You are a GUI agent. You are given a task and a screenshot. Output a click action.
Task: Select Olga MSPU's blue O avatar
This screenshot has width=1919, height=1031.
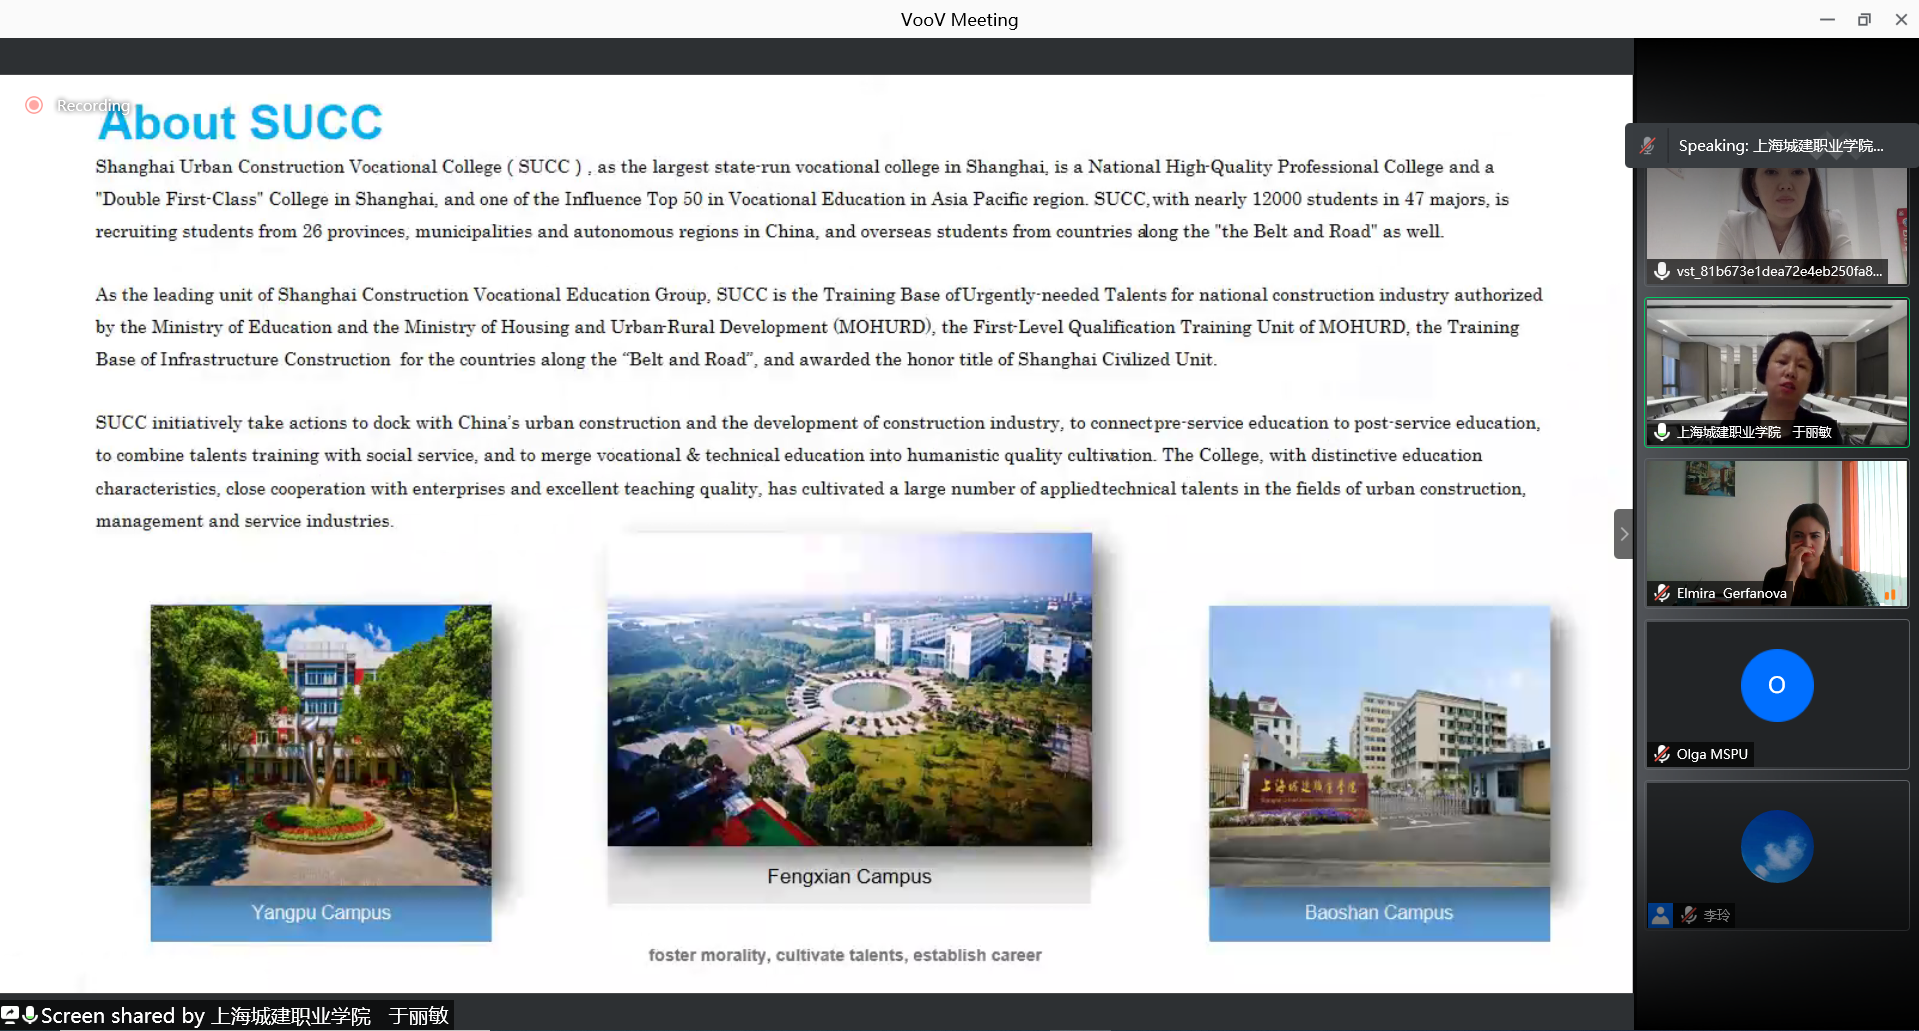1776,685
